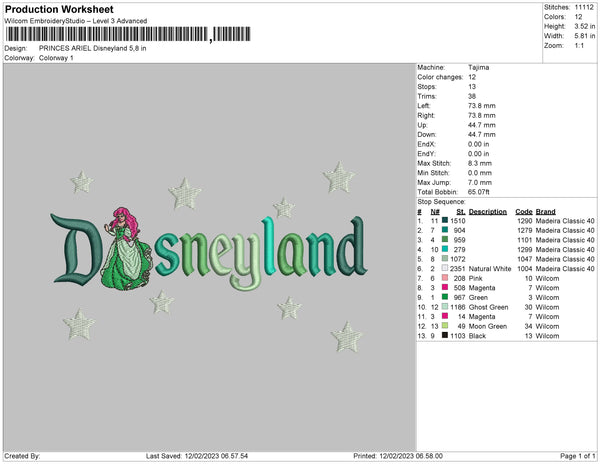Click the Natural White description
The image size is (600, 464).
(490, 269)
